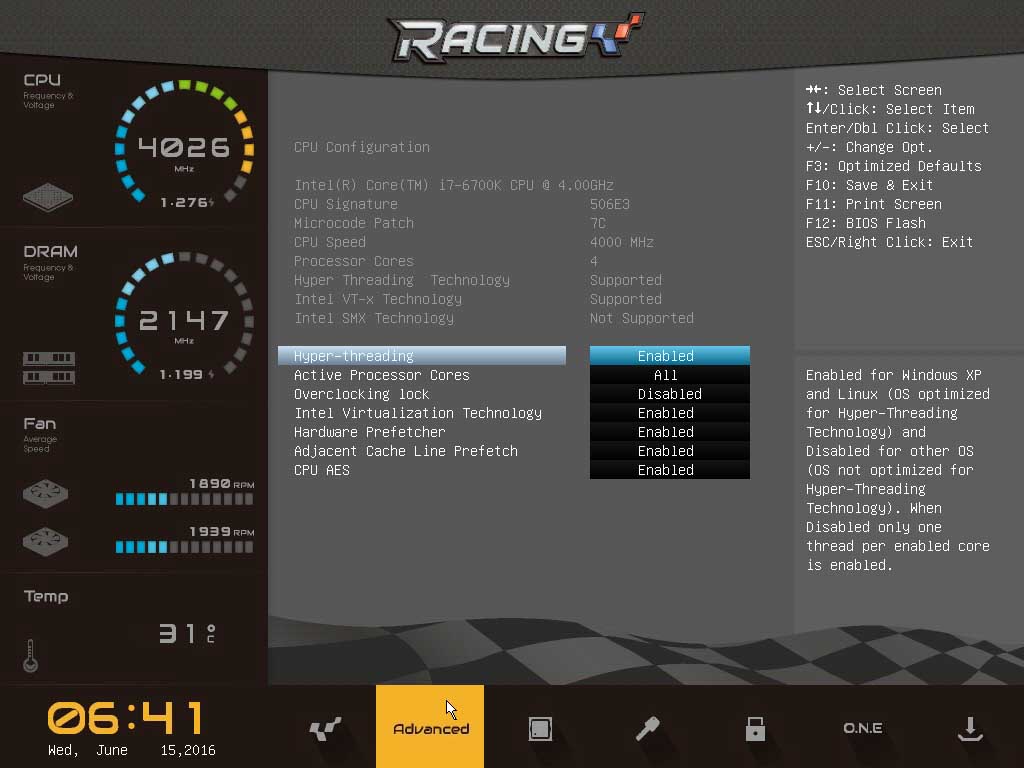The image size is (1024, 768).
Task: Click the CPU Configuration heading
Action: tap(362, 147)
